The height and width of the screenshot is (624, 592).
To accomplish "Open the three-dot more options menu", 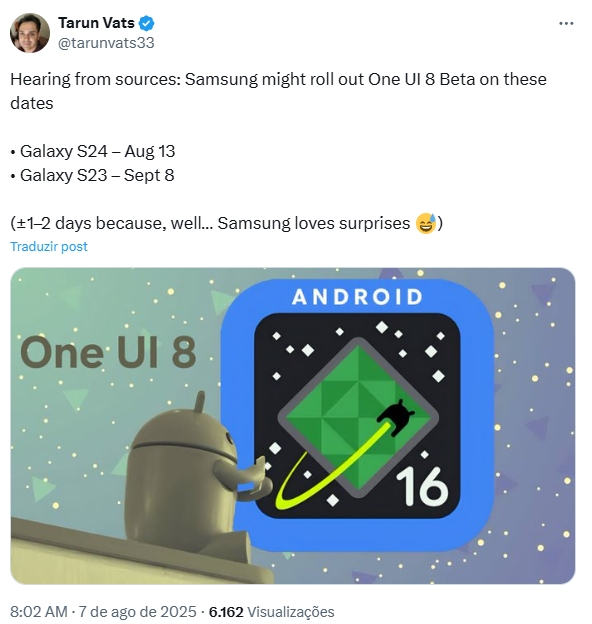I will click(566, 23).
